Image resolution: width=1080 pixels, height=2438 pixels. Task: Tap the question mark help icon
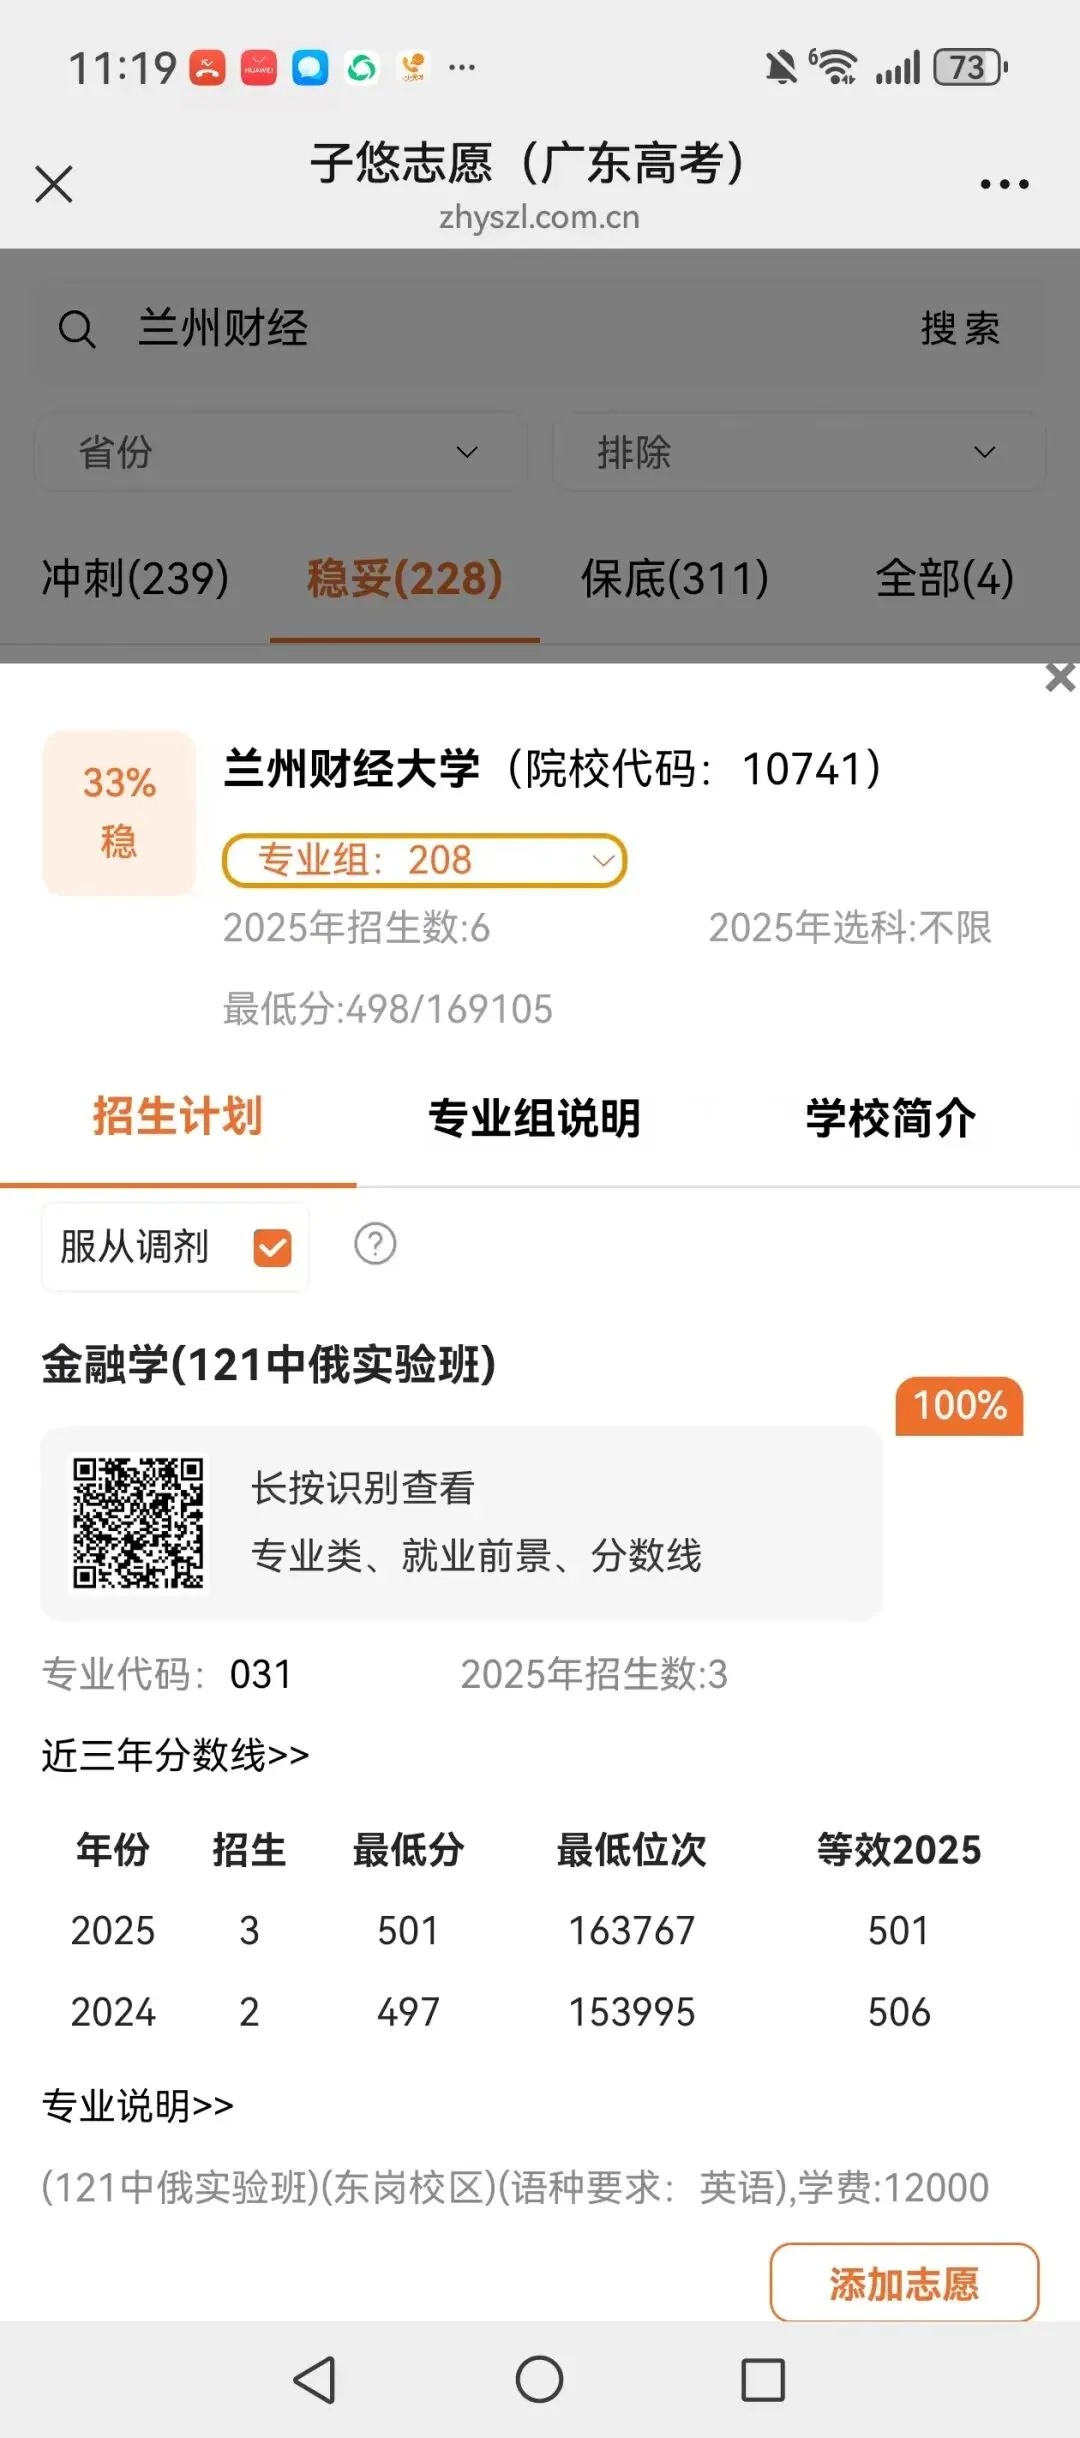coord(375,1244)
